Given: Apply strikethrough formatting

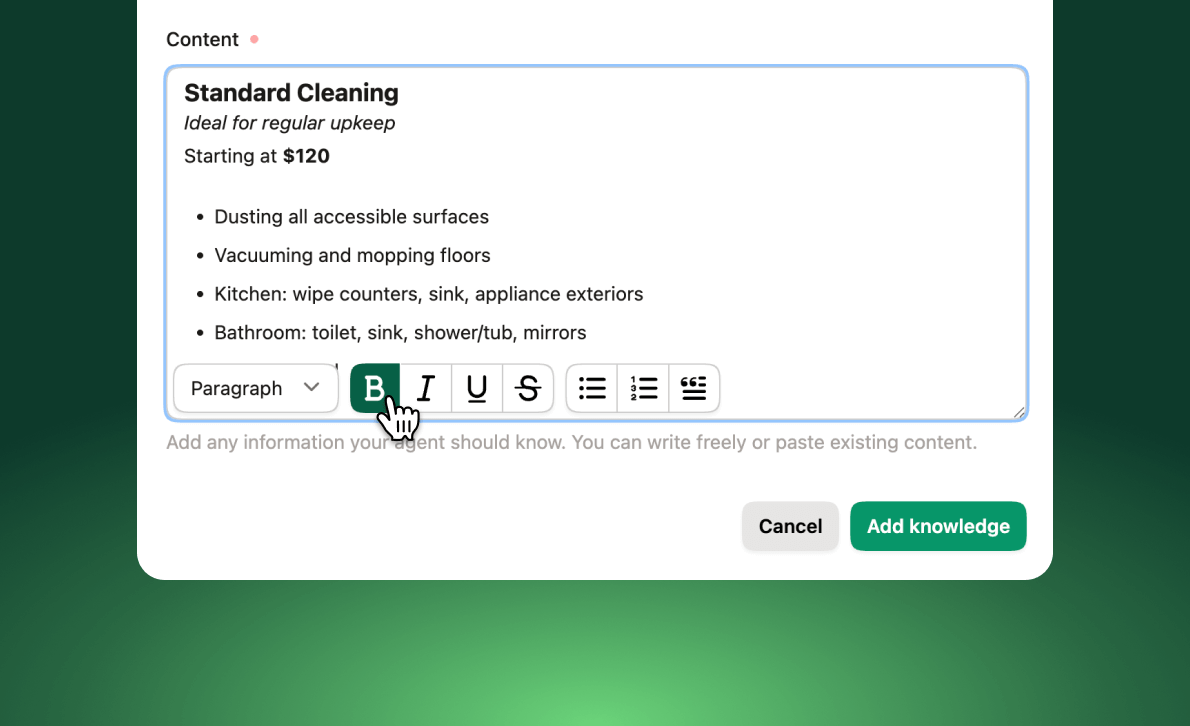Looking at the screenshot, I should [528, 388].
